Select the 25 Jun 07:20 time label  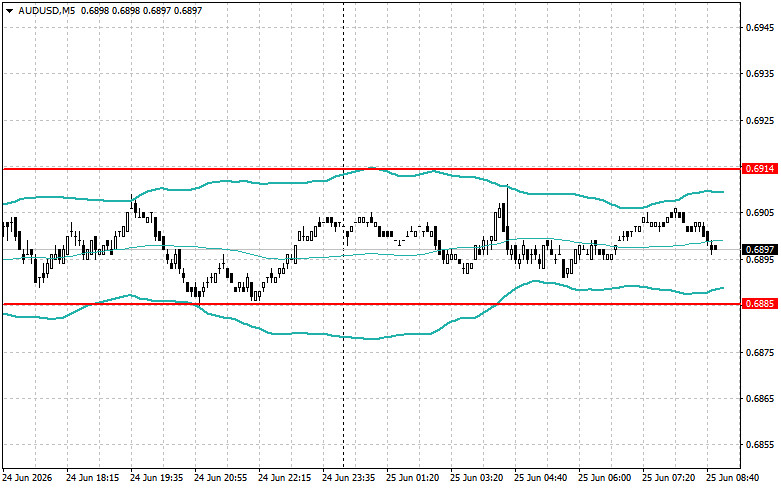pyautogui.click(x=668, y=478)
